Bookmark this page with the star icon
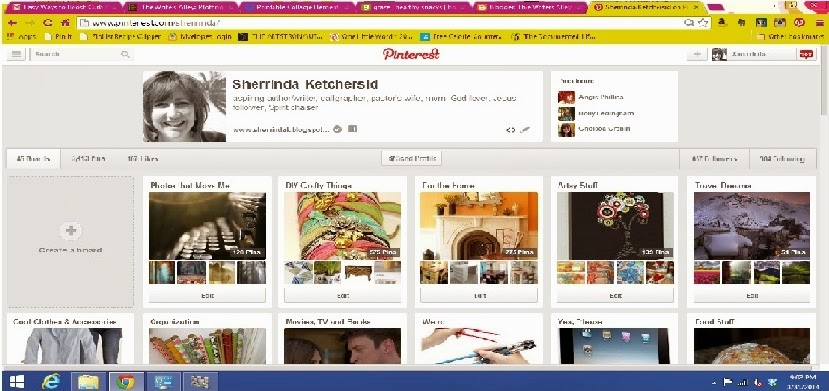The width and height of the screenshot is (829, 391). (703, 23)
